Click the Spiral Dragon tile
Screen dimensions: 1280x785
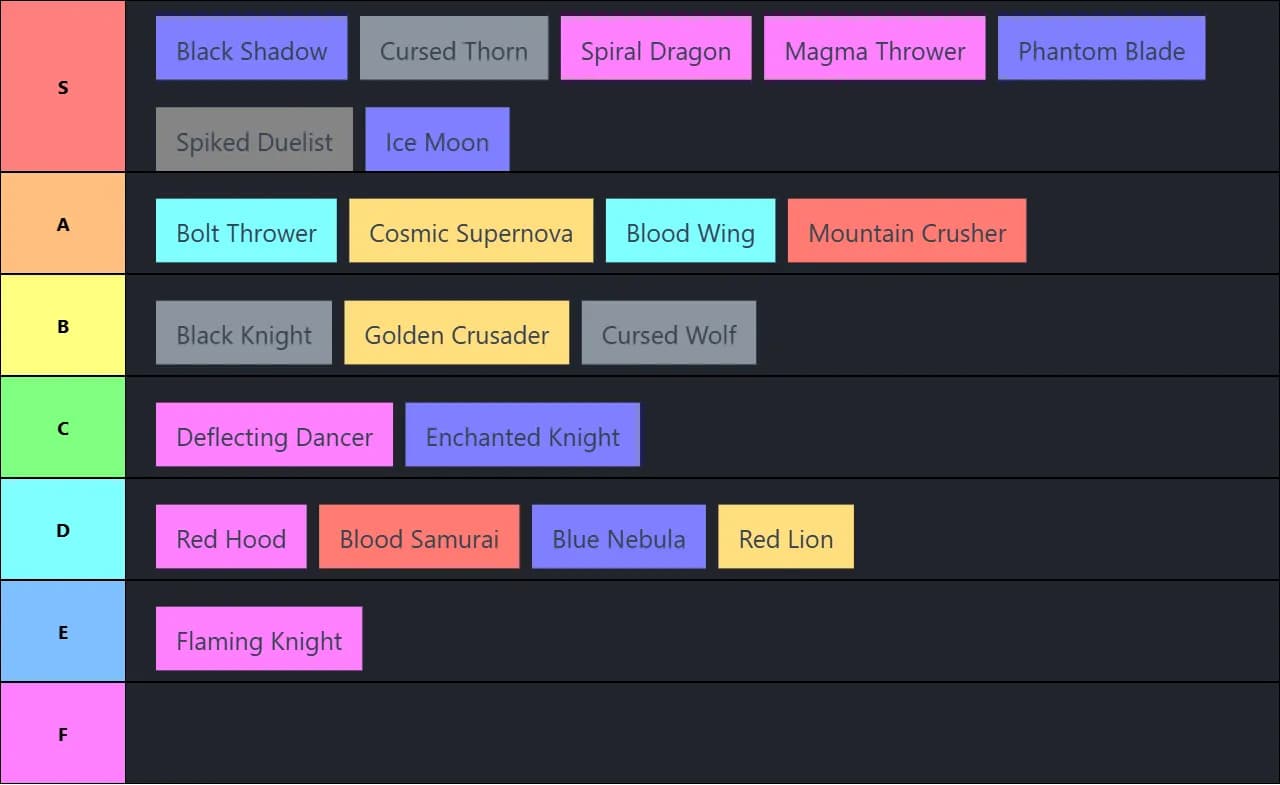(656, 48)
